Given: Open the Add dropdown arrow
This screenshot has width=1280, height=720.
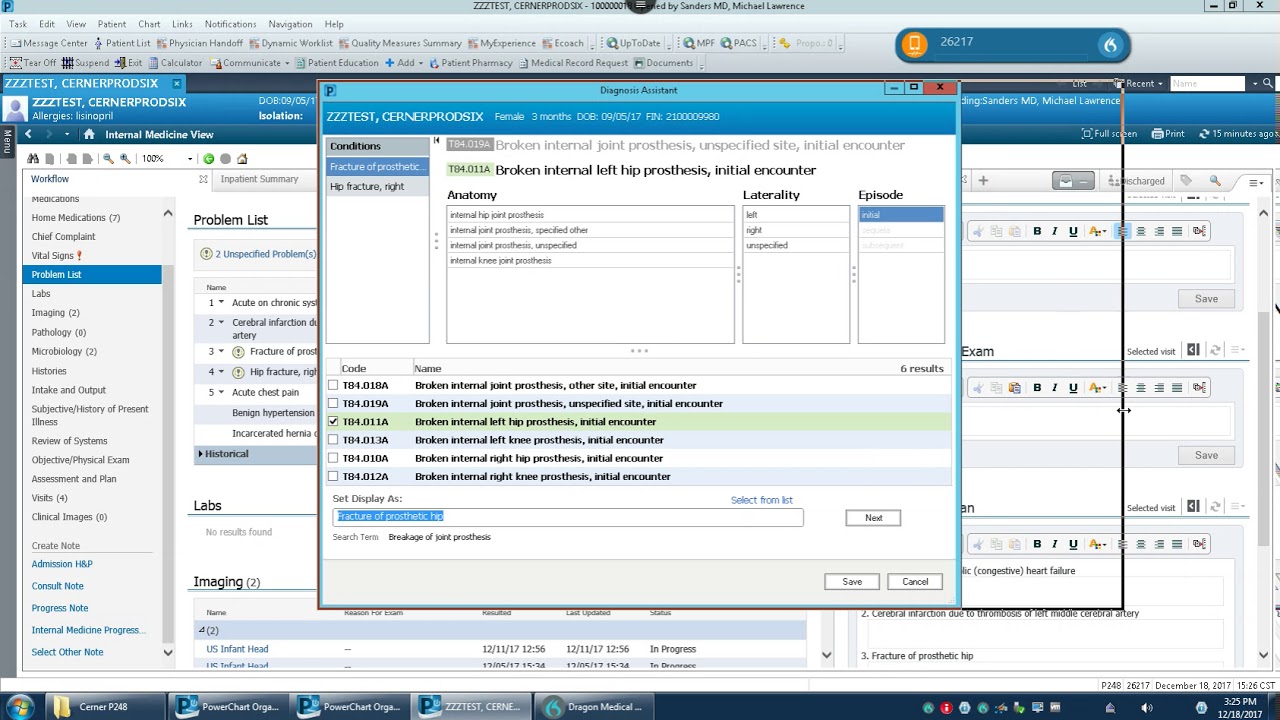Looking at the screenshot, I should 421,63.
